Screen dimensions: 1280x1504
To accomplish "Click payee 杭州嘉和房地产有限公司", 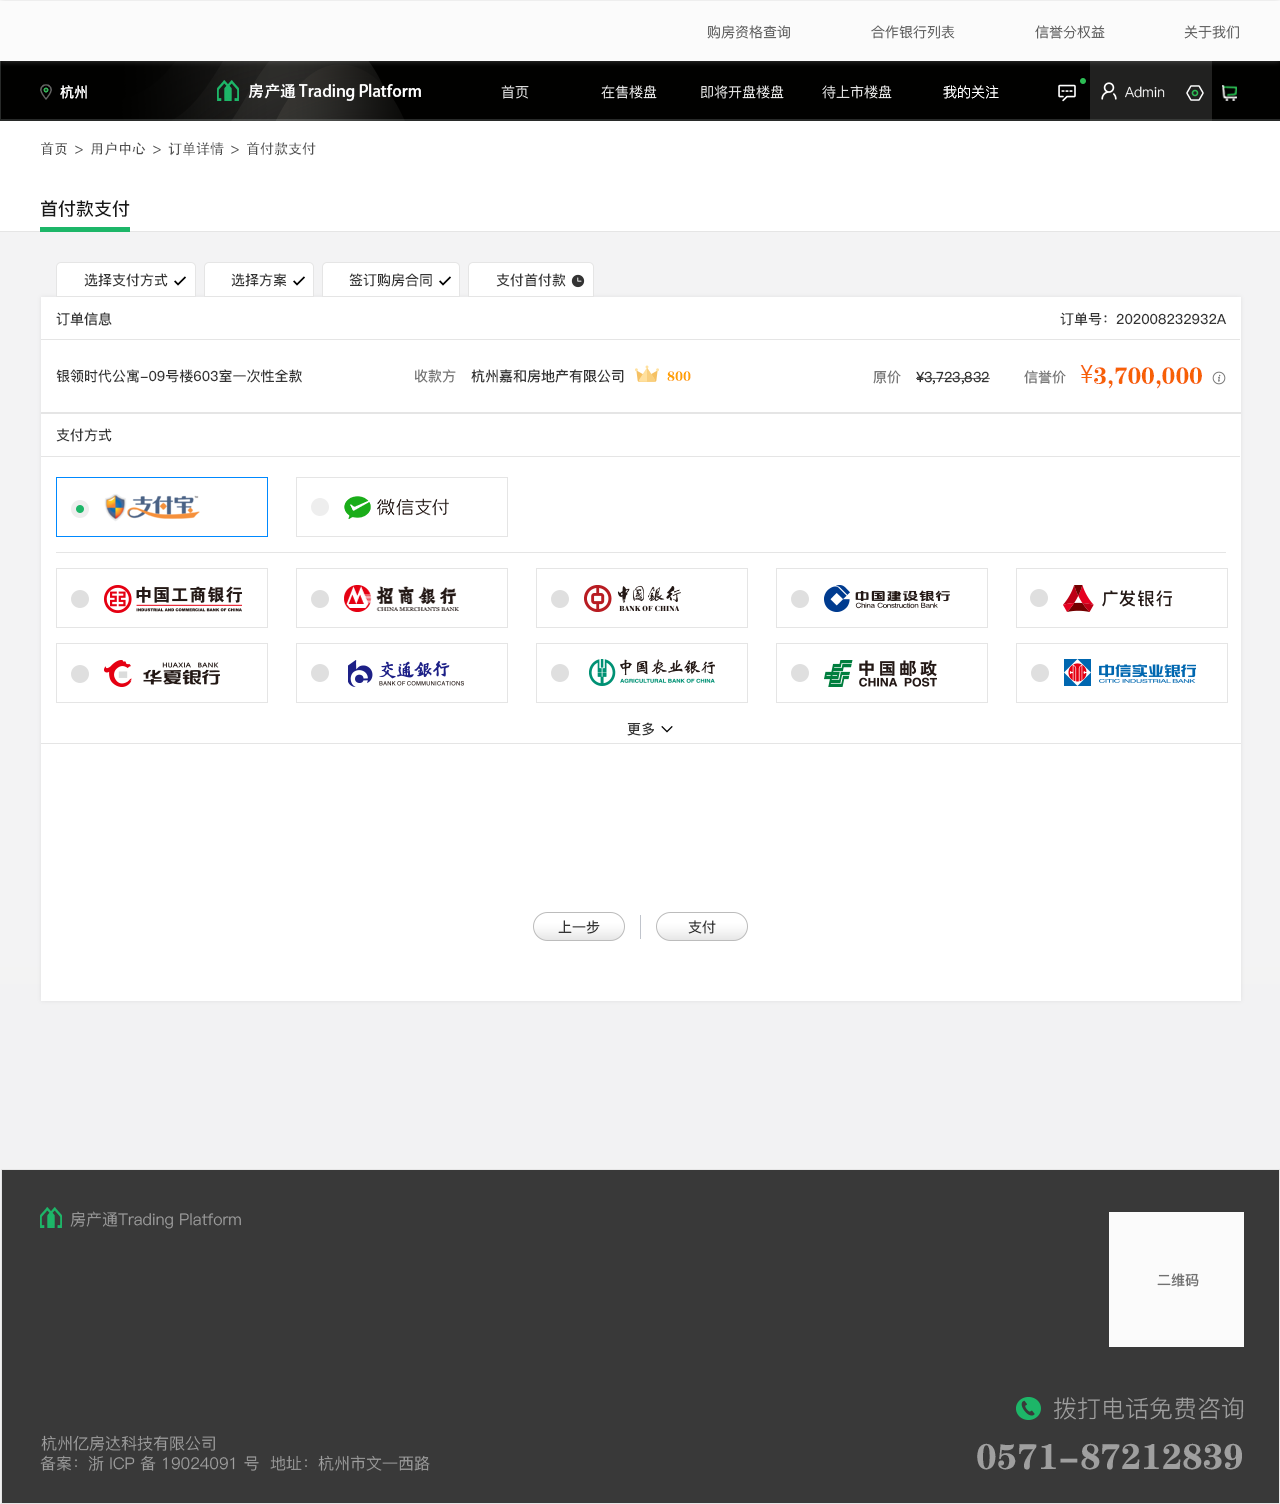I will [548, 376].
